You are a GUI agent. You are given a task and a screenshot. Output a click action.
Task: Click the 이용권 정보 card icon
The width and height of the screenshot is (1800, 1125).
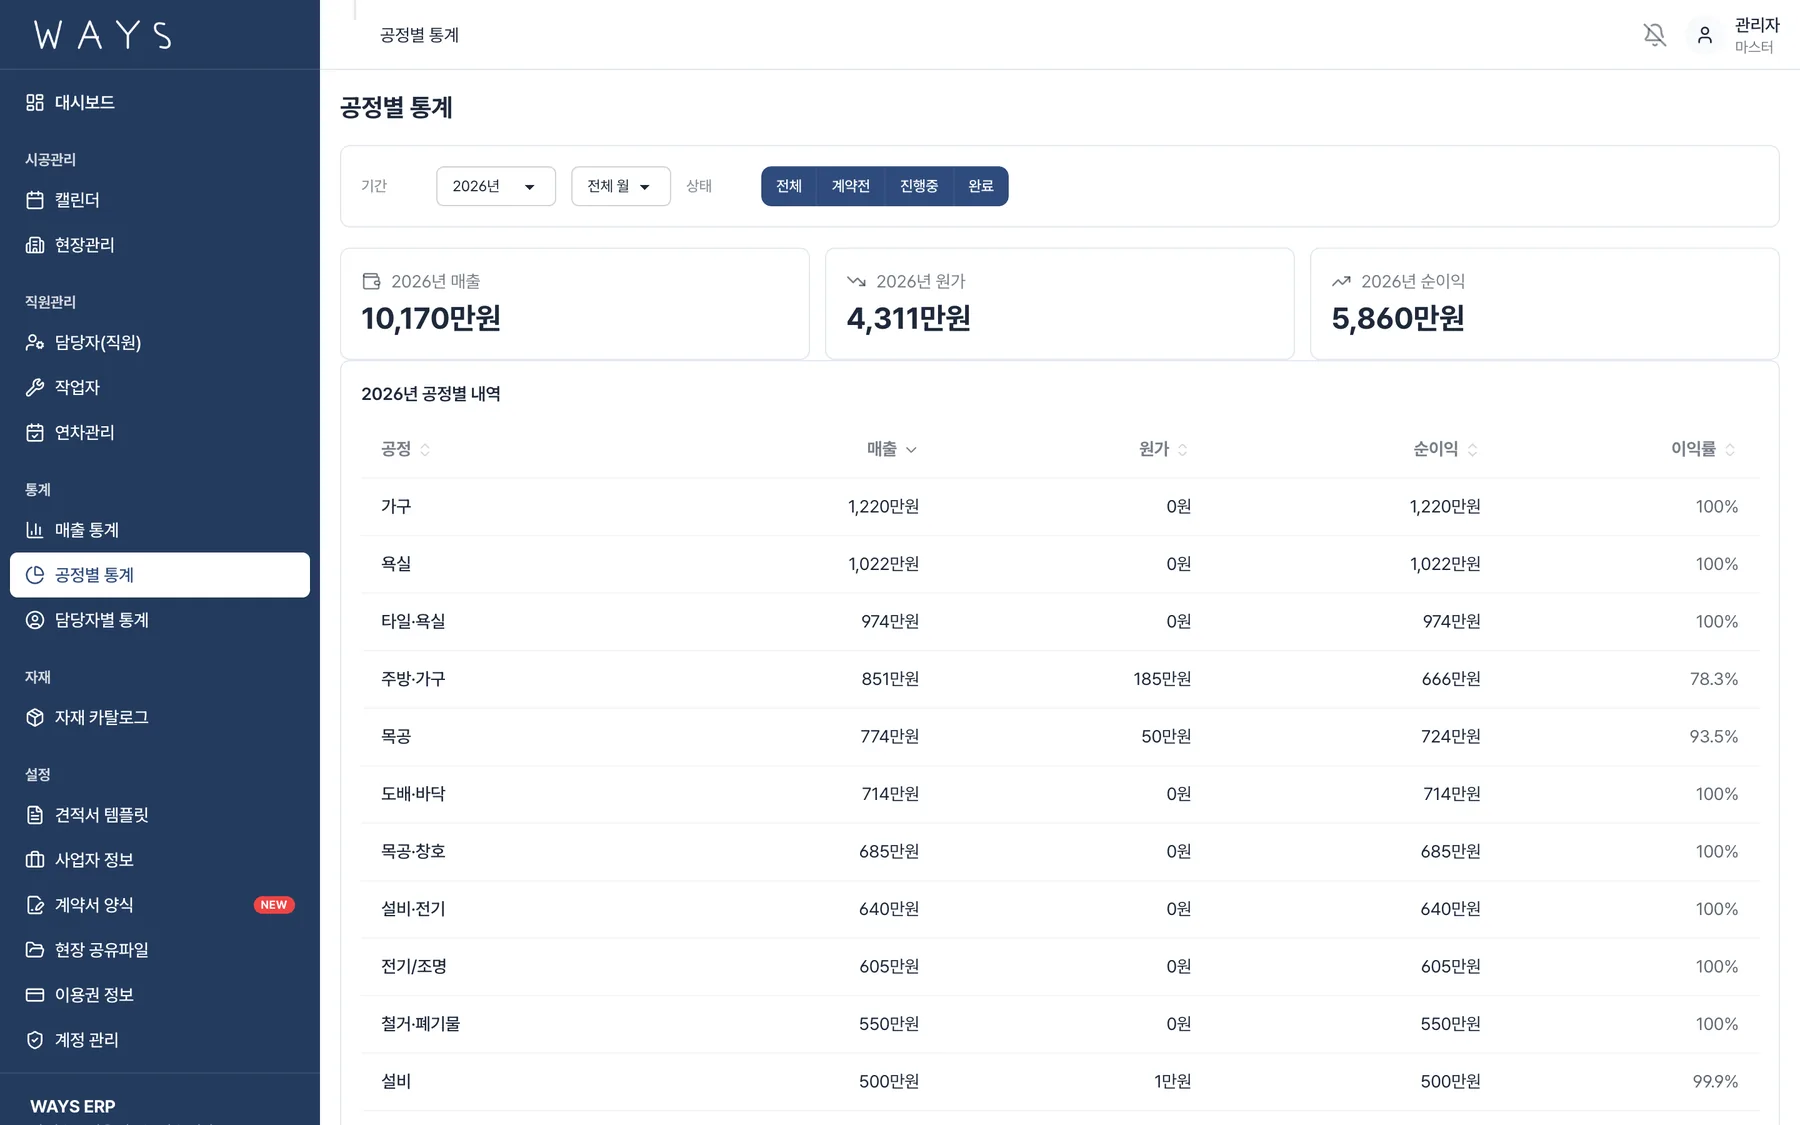35,995
